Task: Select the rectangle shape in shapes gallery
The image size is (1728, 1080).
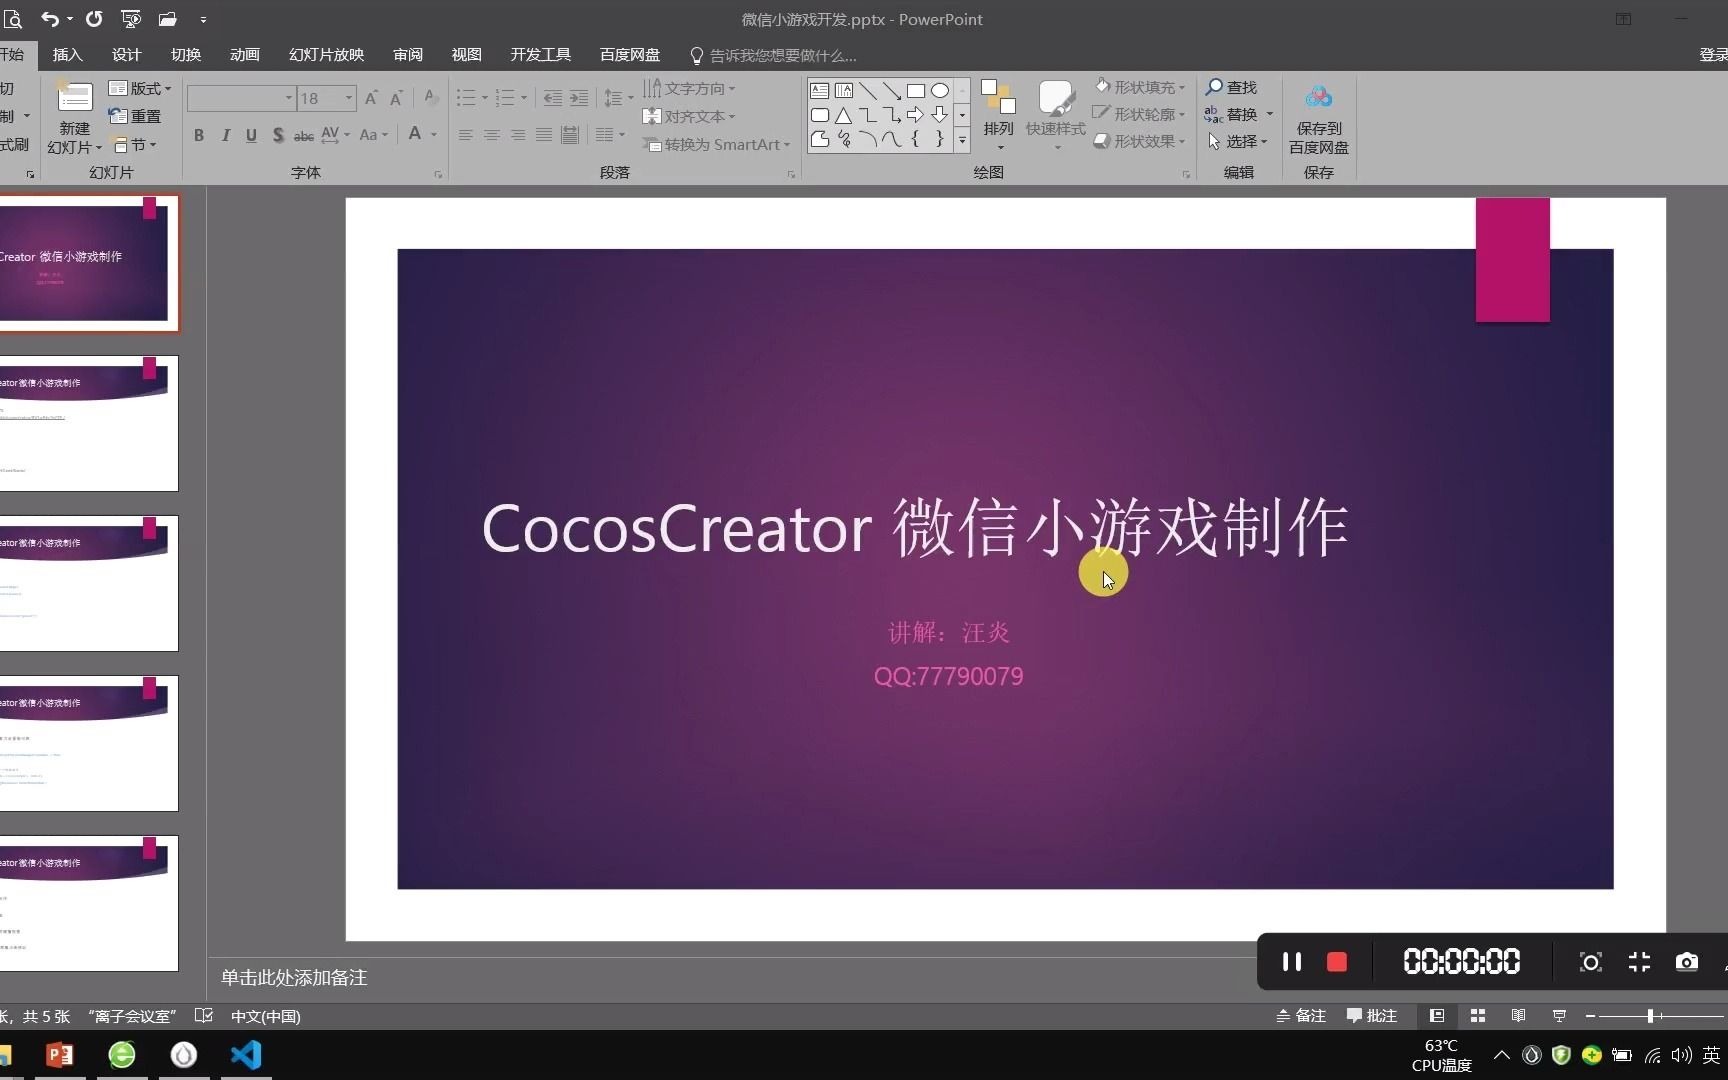Action: (x=916, y=91)
